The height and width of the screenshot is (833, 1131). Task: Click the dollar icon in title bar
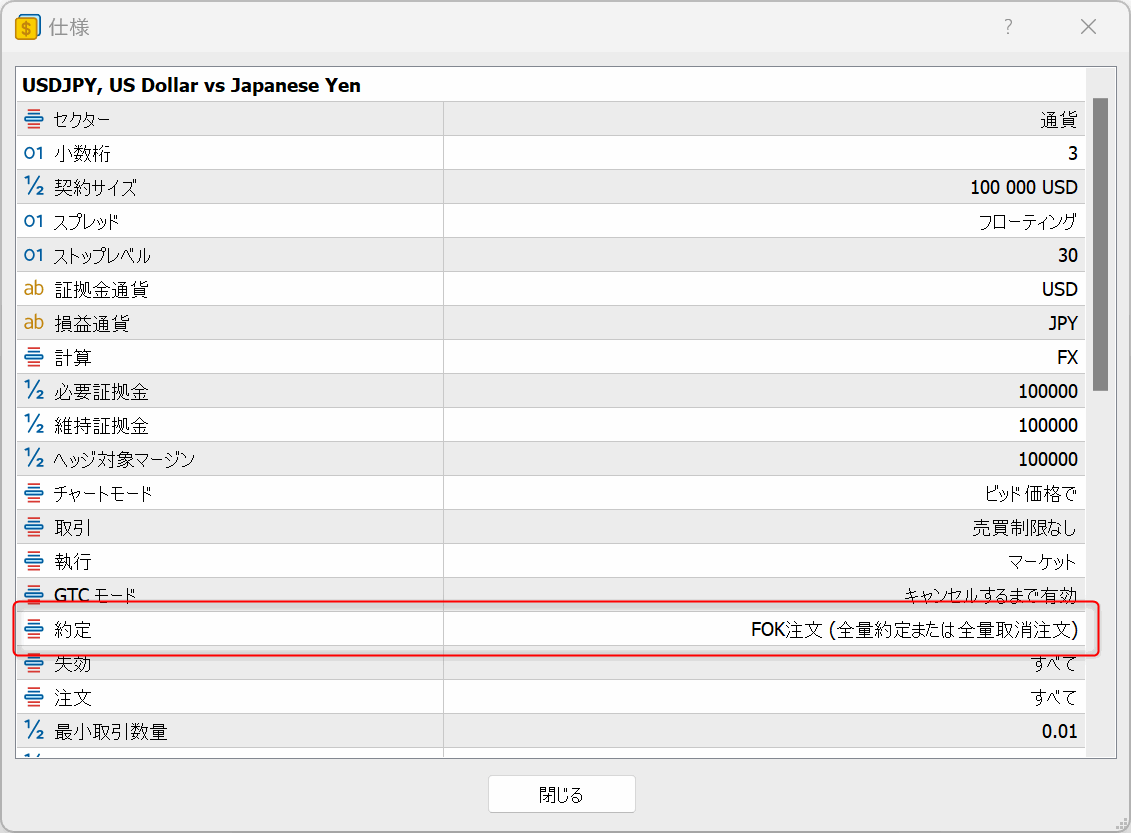click(x=28, y=27)
